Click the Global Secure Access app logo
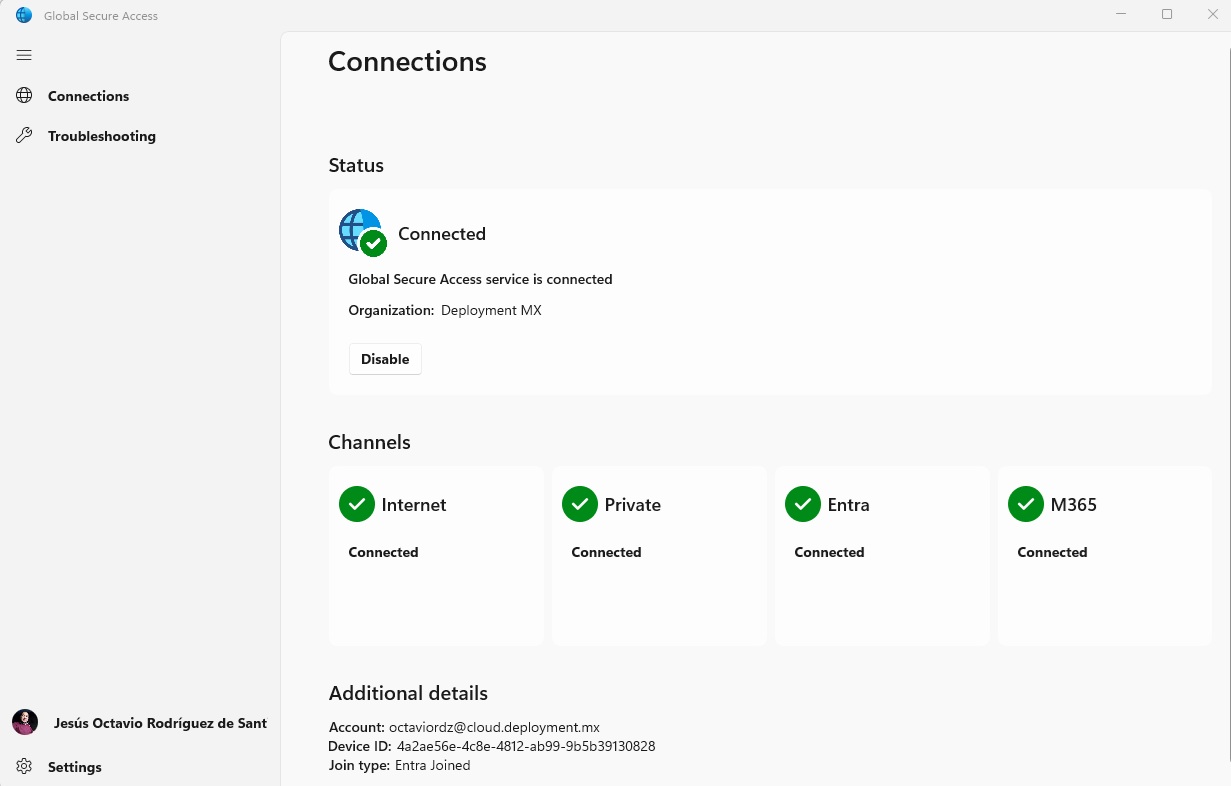This screenshot has width=1231, height=786. pos(24,15)
